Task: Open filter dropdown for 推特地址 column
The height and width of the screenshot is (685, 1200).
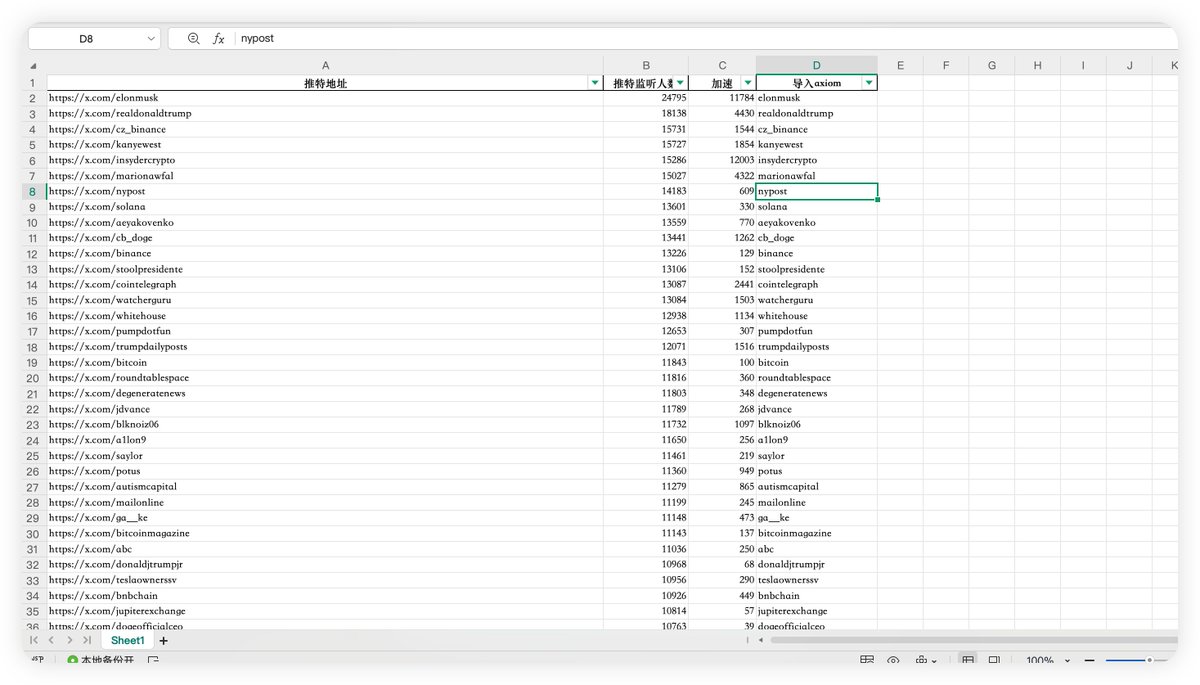Action: pyautogui.click(x=595, y=83)
